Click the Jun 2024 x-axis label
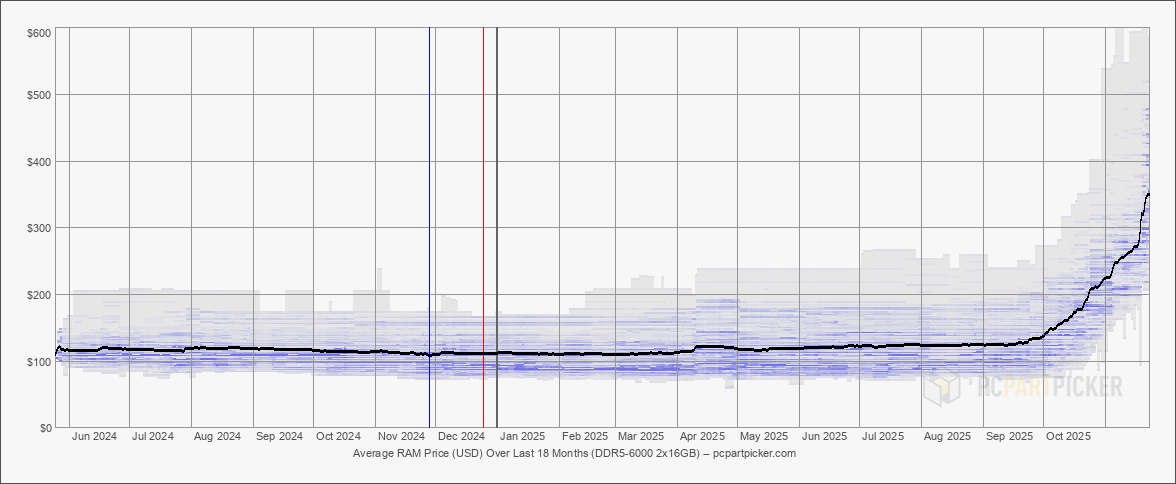 94,436
